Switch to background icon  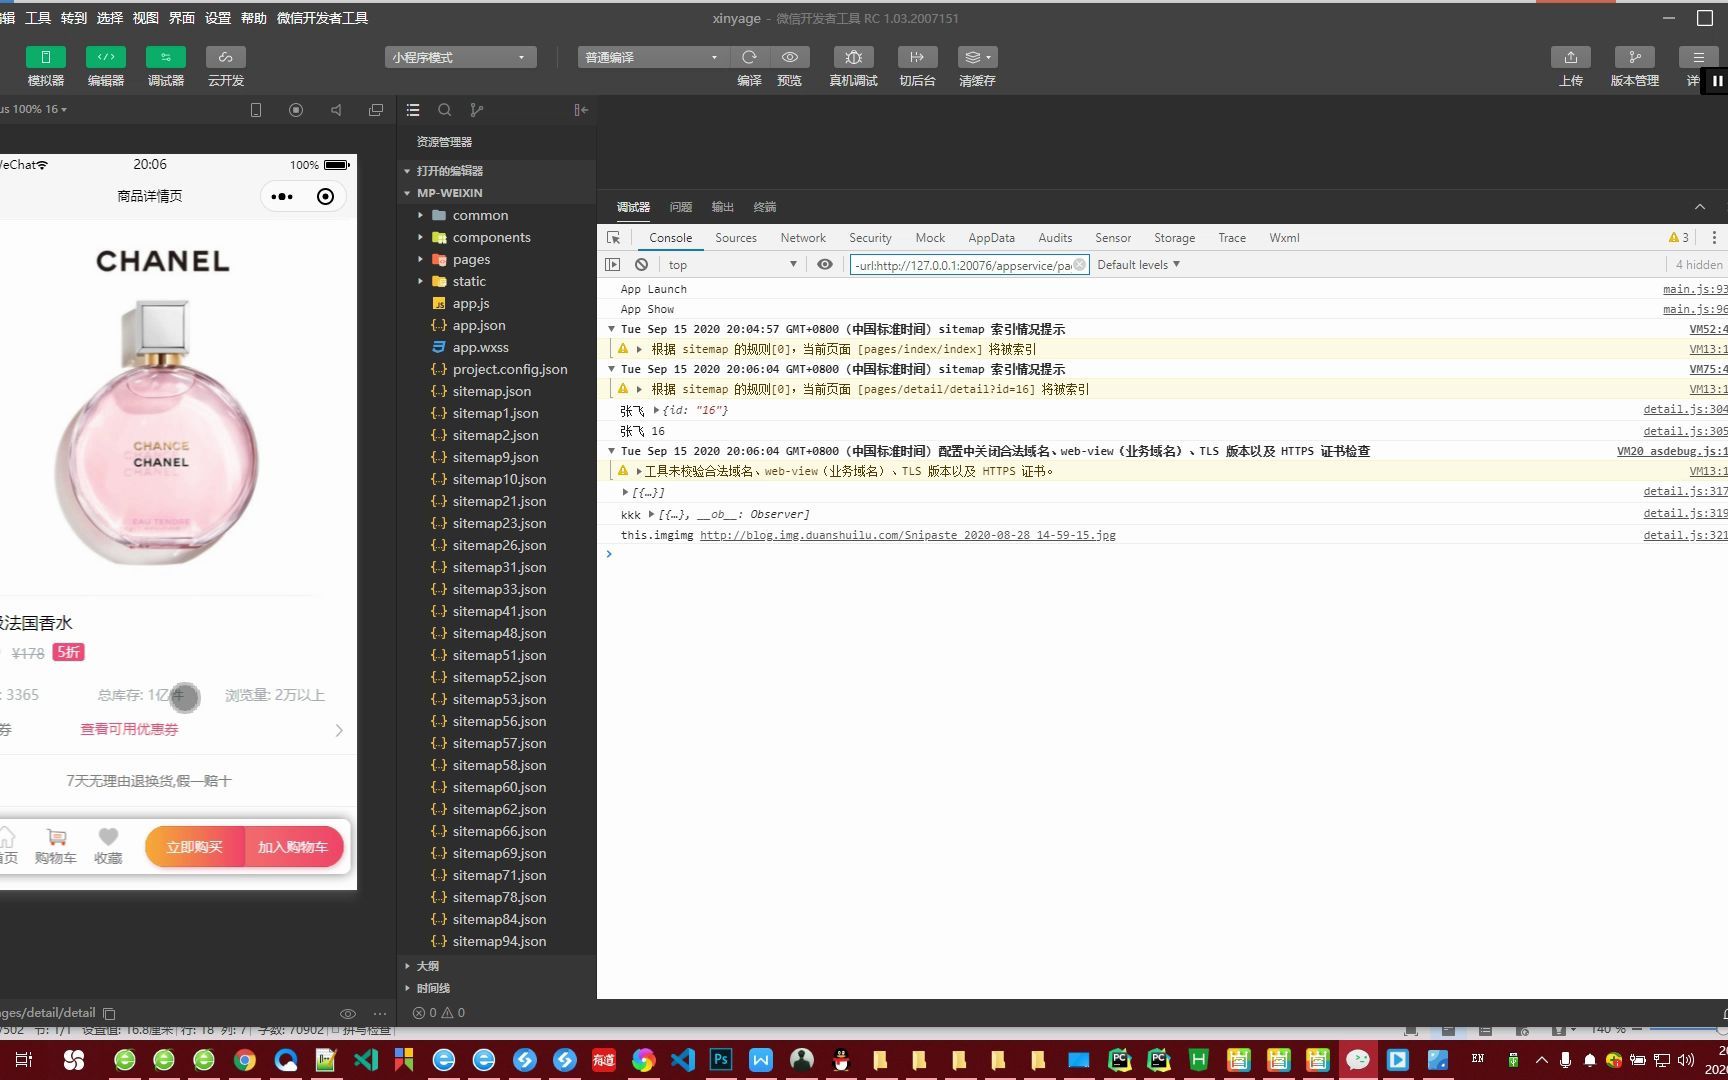pos(917,57)
